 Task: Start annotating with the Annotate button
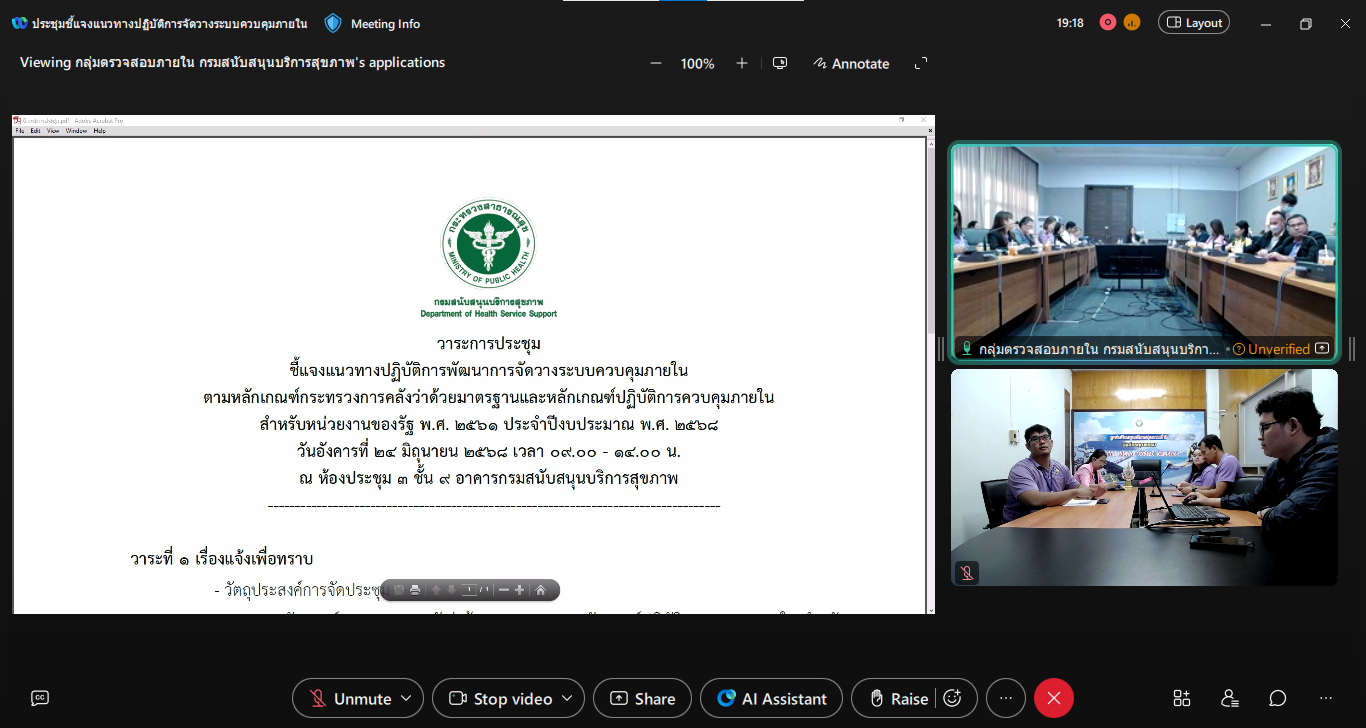[851, 63]
